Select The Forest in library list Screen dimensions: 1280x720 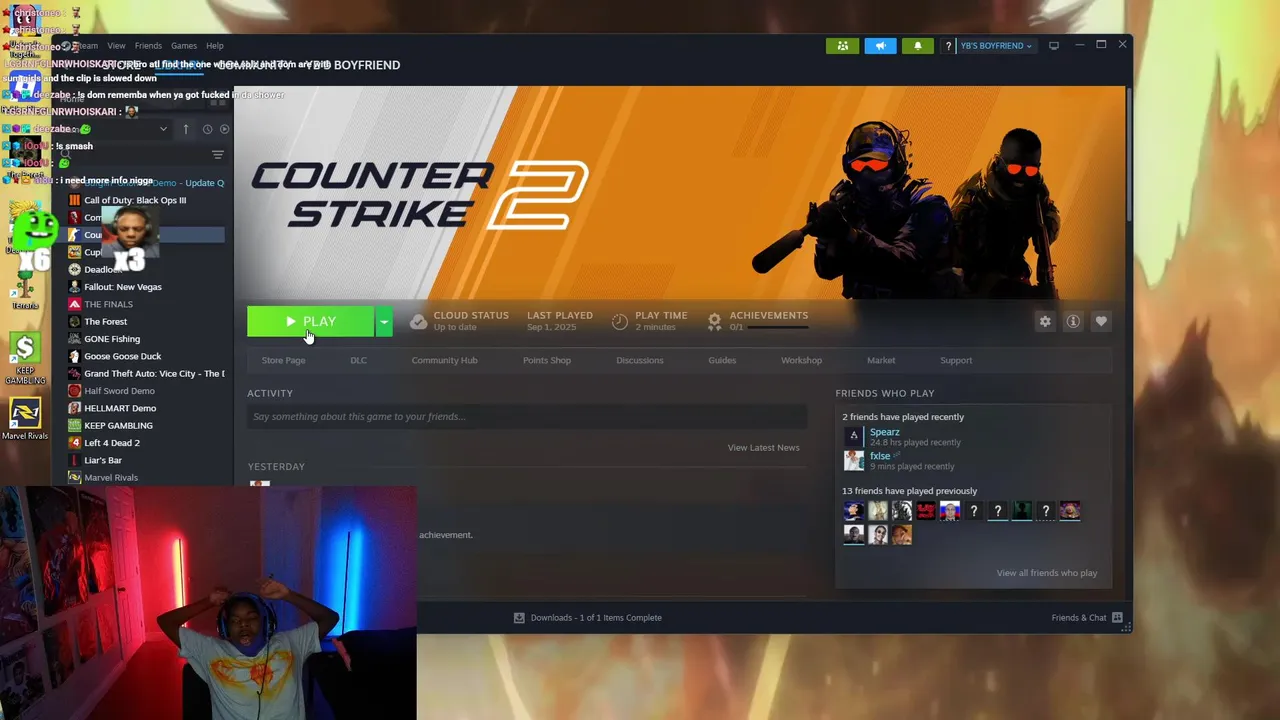click(x=145, y=321)
